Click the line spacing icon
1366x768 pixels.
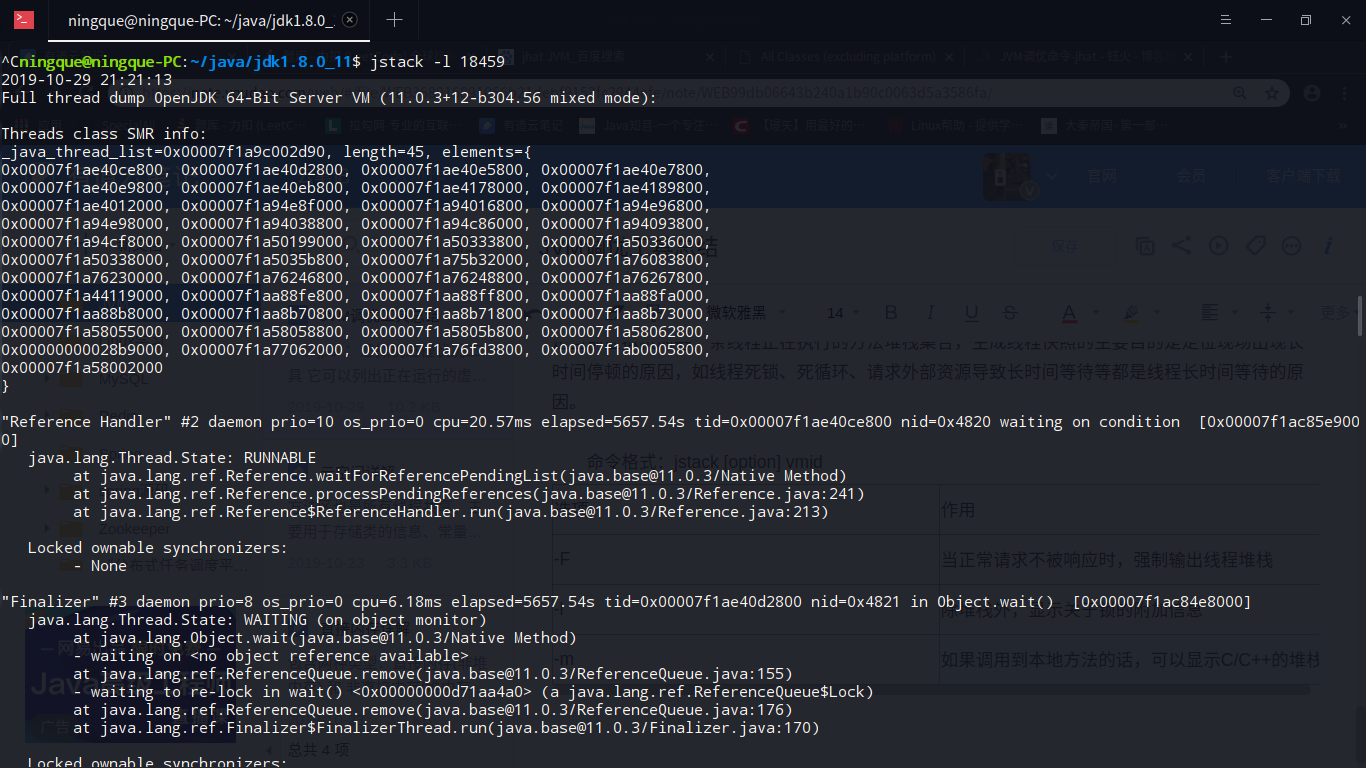[1268, 313]
